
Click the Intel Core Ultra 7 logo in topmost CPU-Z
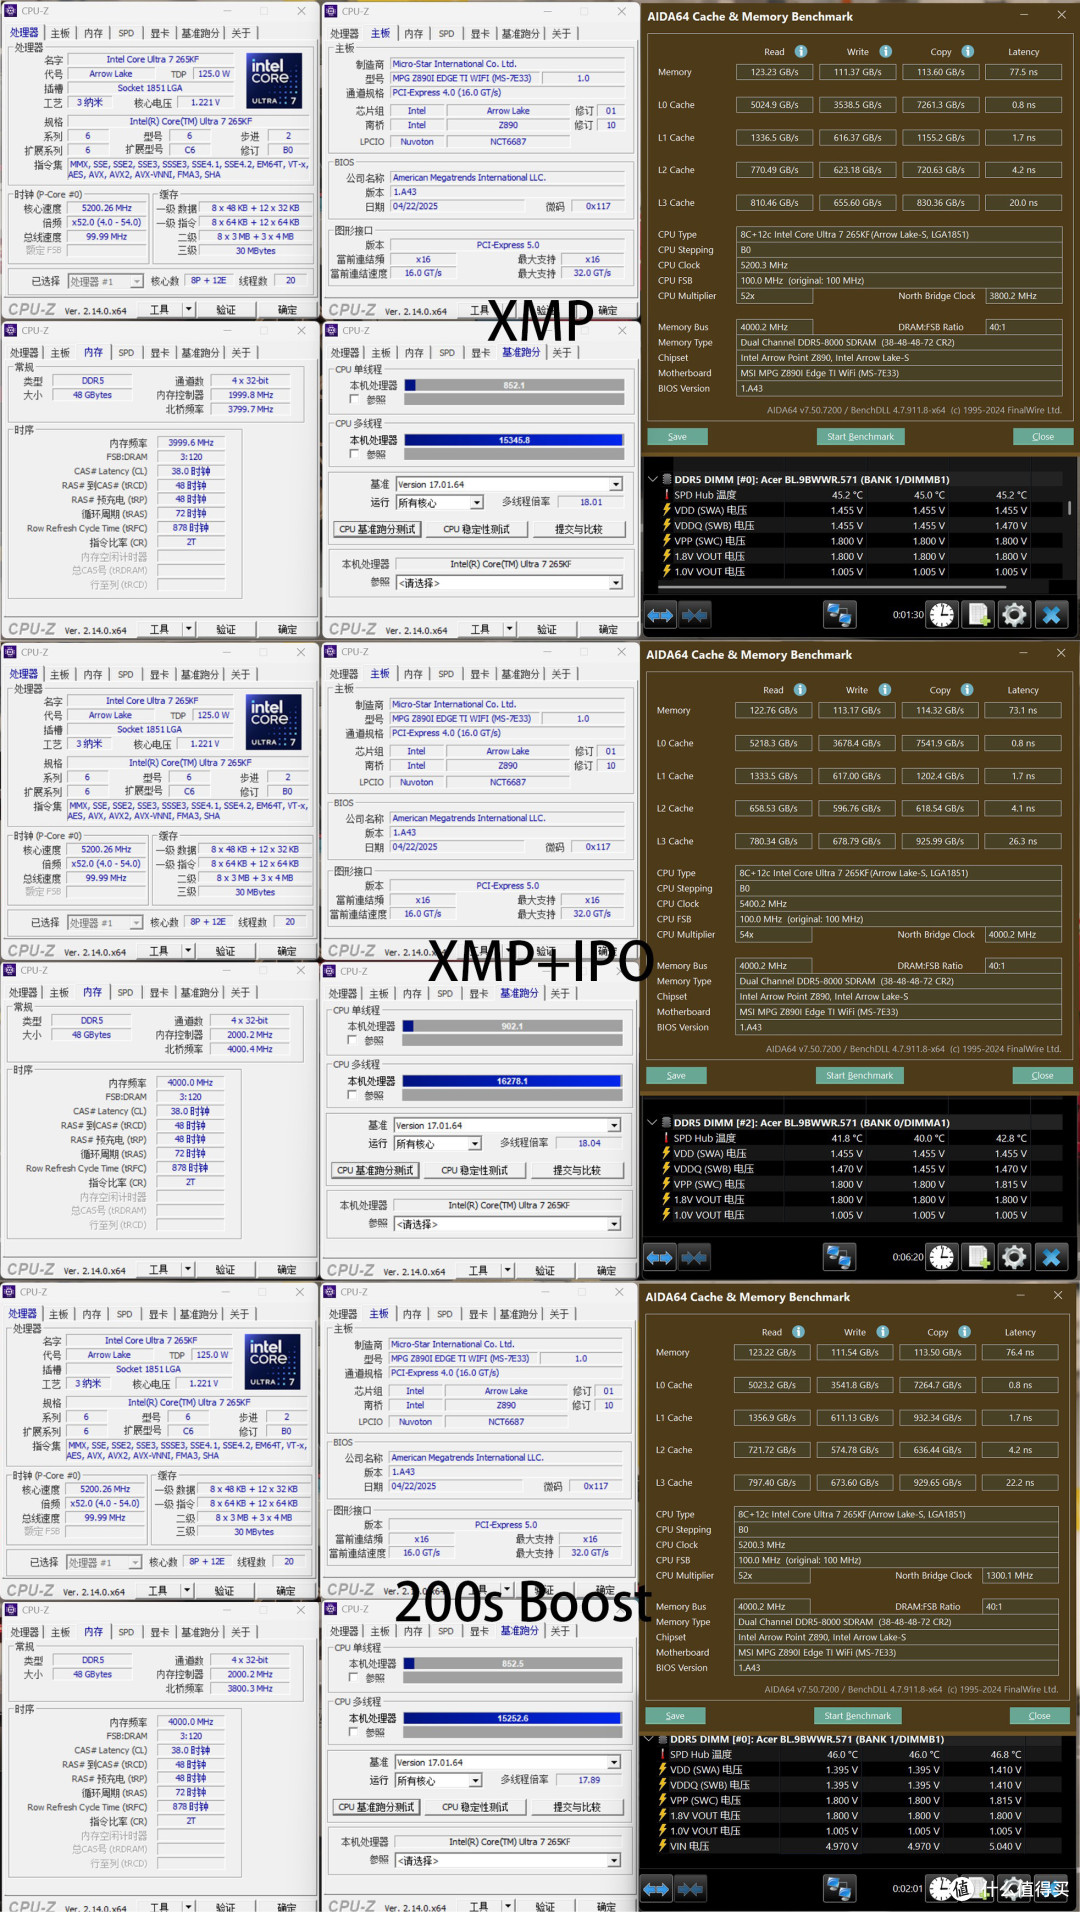coord(274,81)
